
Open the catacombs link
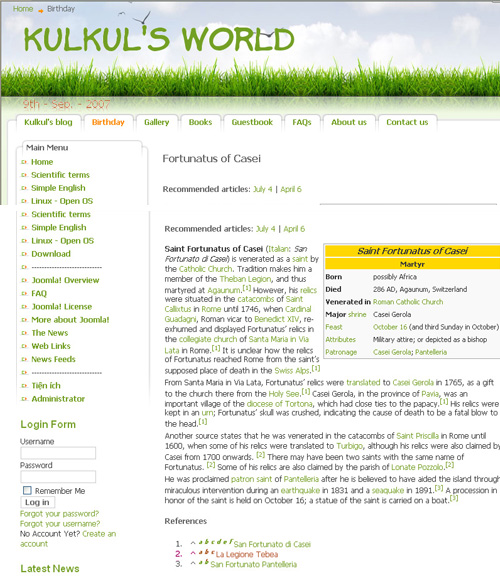[x=256, y=299]
